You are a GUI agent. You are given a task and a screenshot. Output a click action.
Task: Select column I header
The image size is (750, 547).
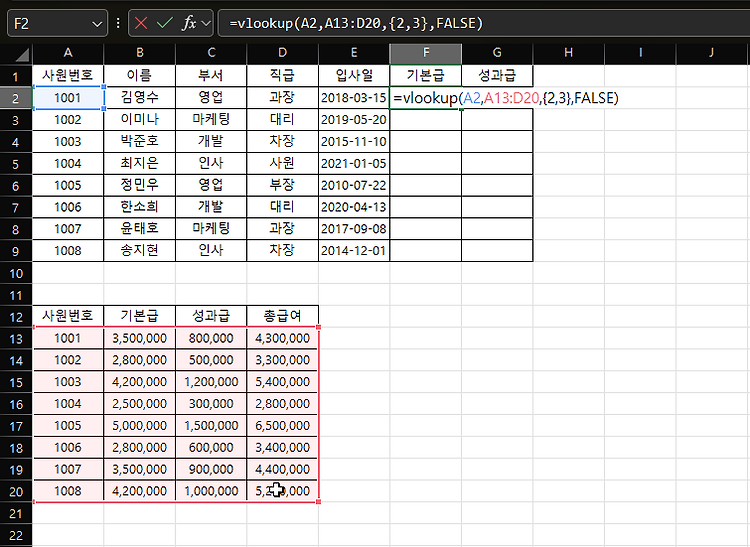[x=640, y=53]
